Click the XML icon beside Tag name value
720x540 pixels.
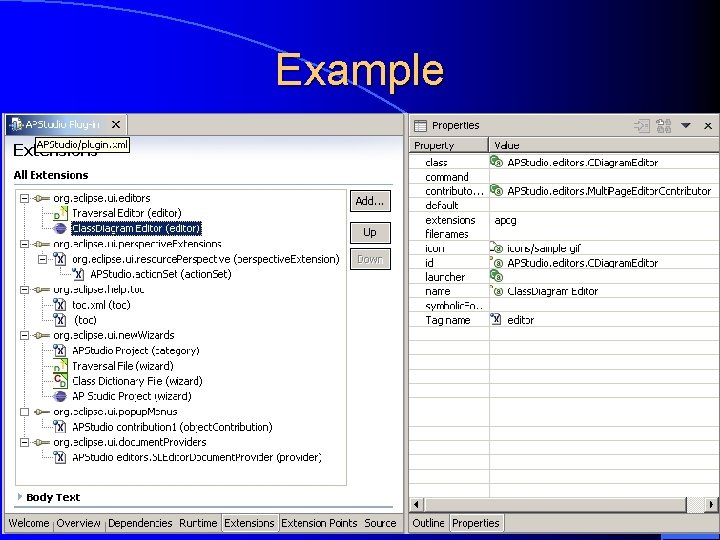click(496, 319)
